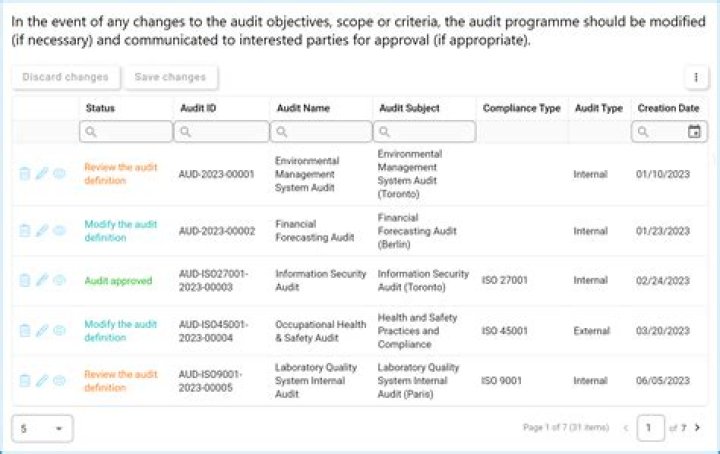Click 'Modify the audit definition' for AUD-ISO45001 row

(120, 331)
